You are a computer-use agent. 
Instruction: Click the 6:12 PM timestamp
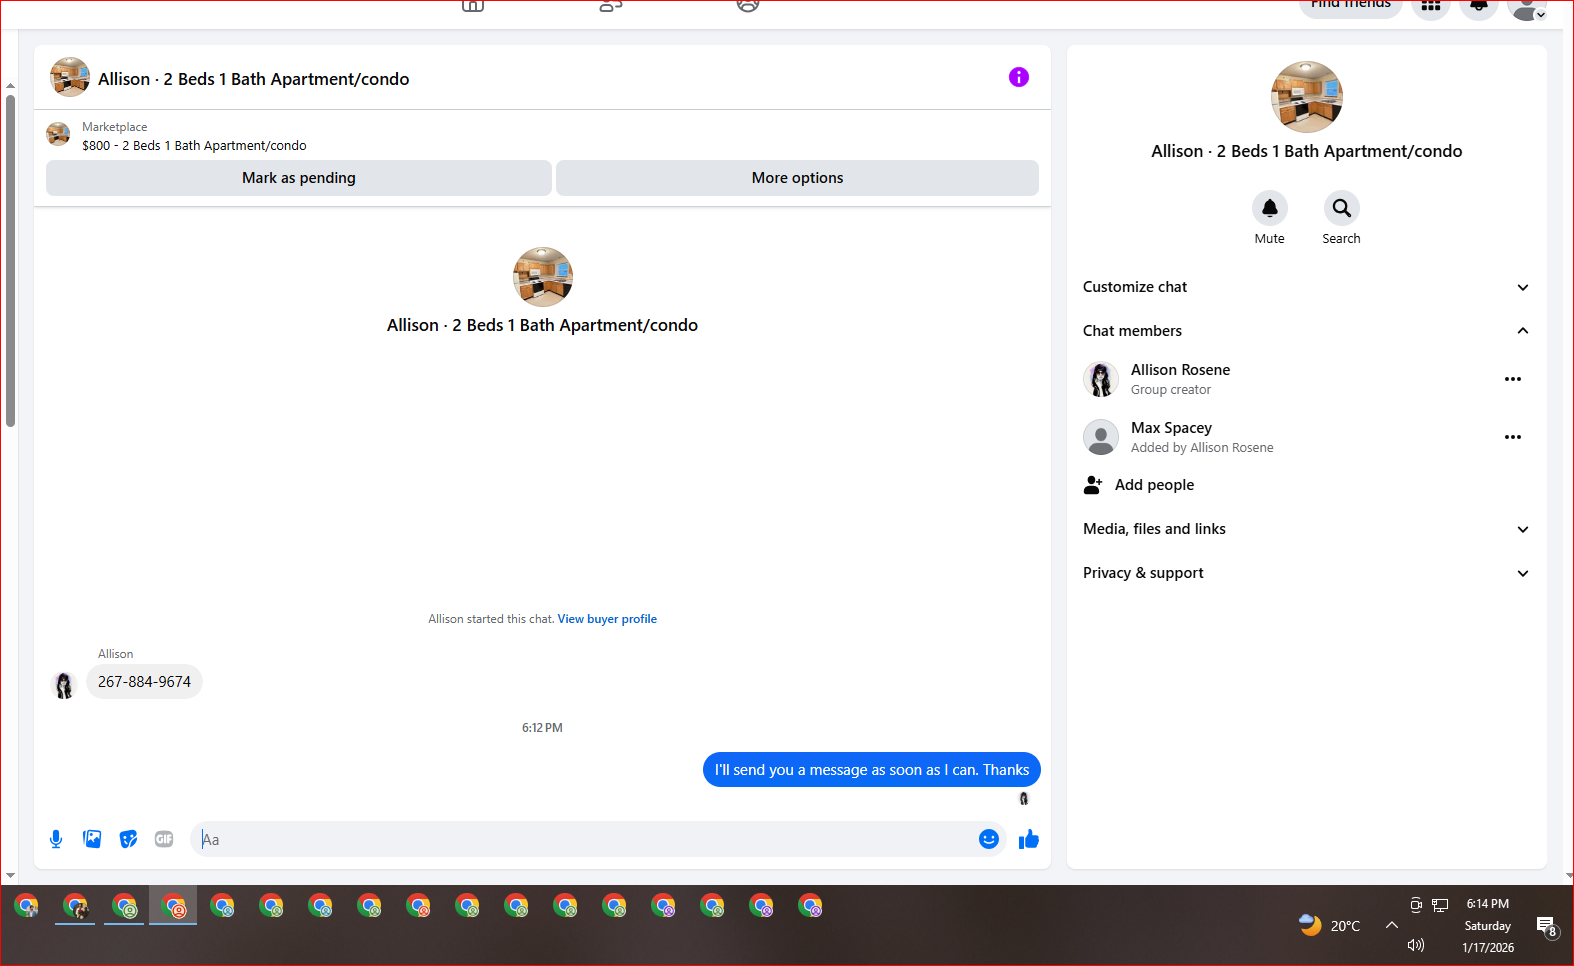(x=542, y=728)
